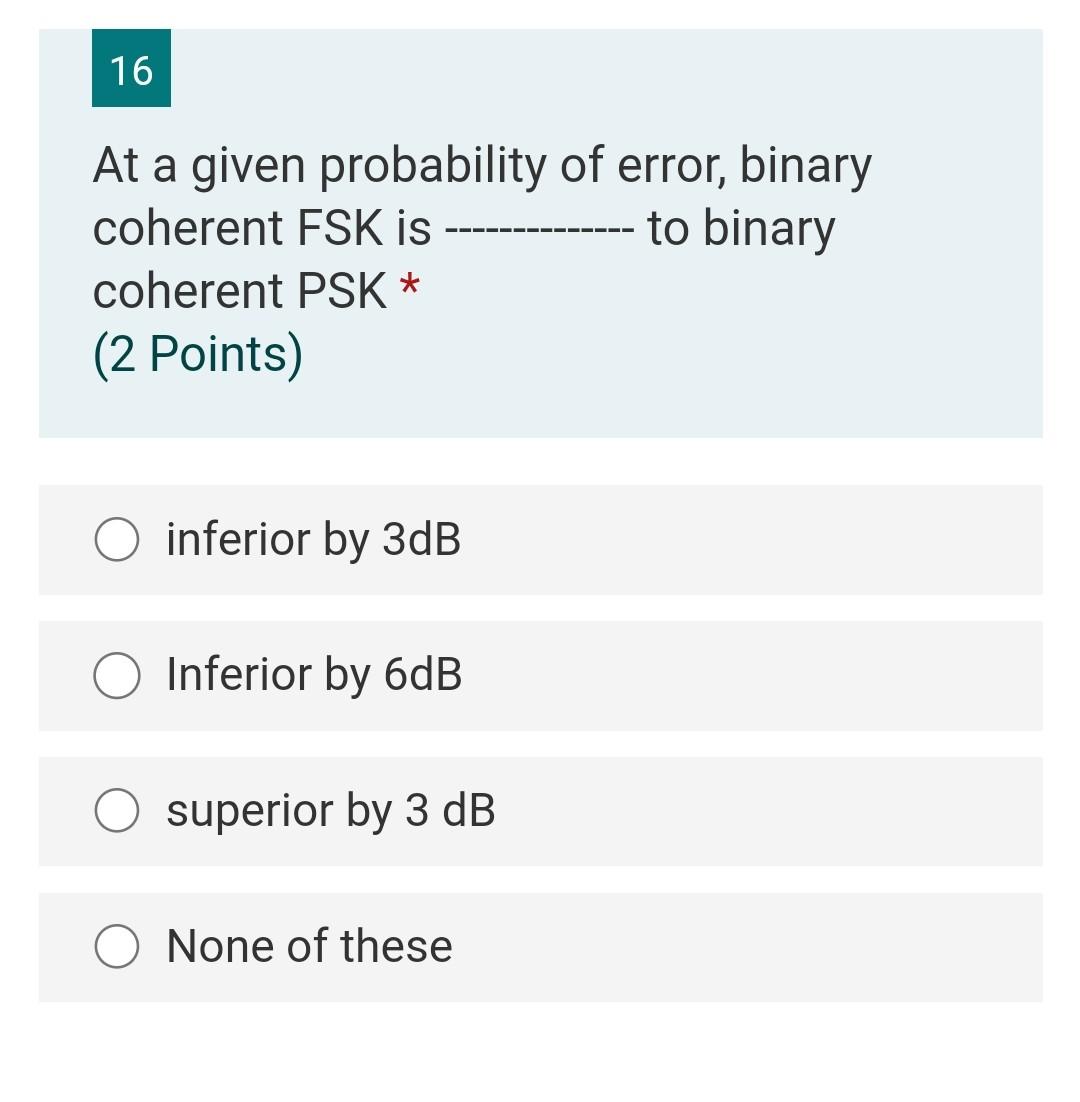Click the question number 16 badge
The image size is (1080, 1102).
(x=131, y=70)
